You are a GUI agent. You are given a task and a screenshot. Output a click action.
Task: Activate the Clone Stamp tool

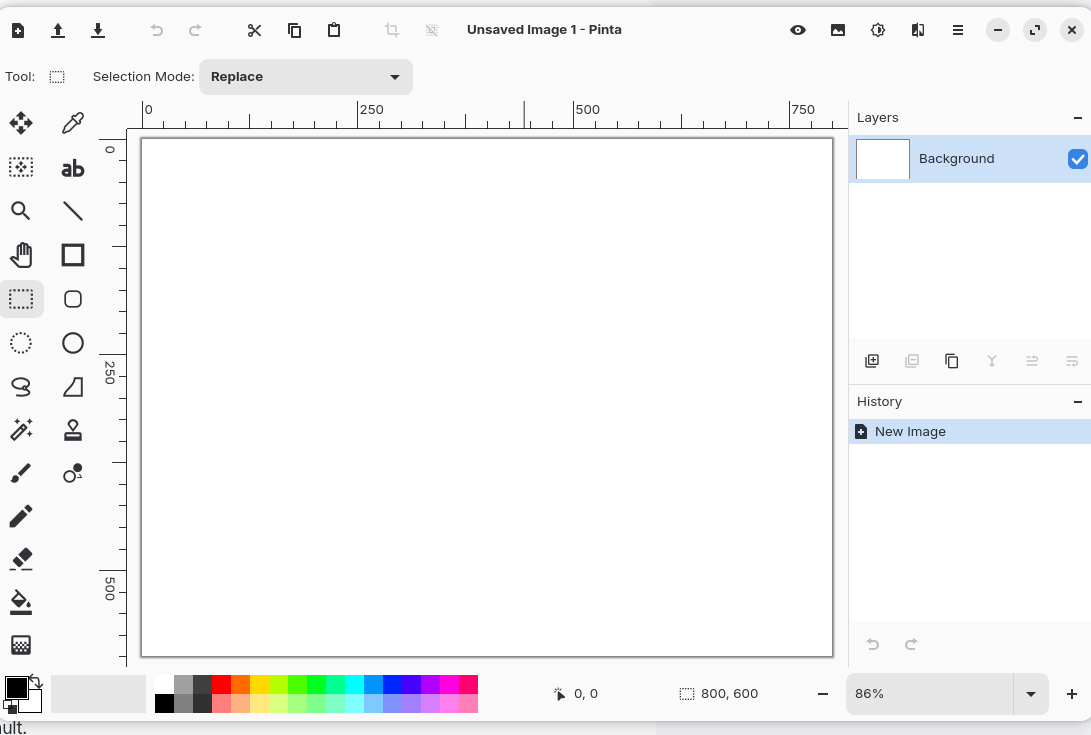pos(73,430)
